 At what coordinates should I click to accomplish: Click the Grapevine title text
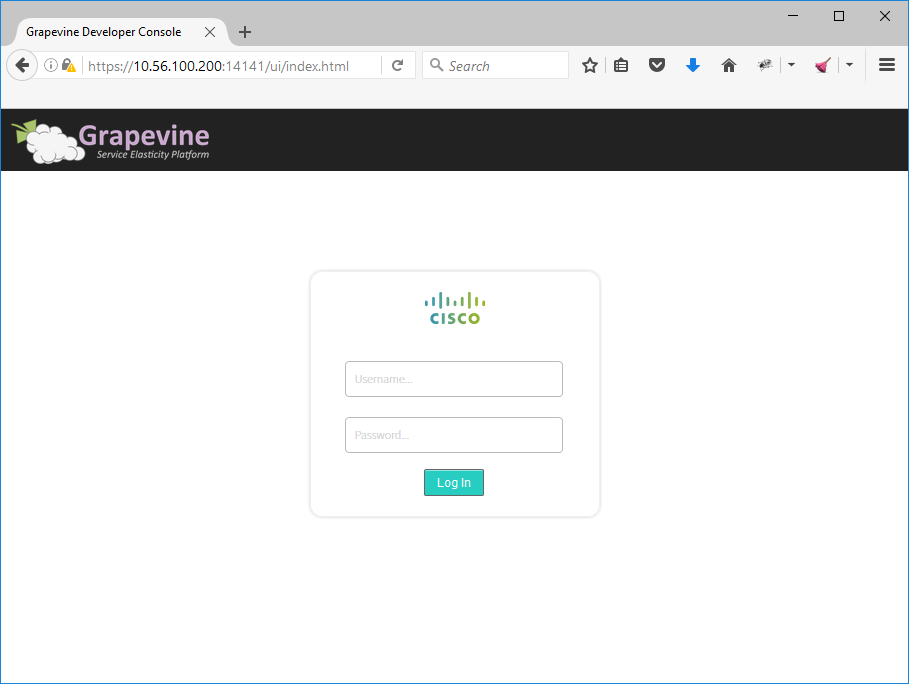[x=144, y=136]
